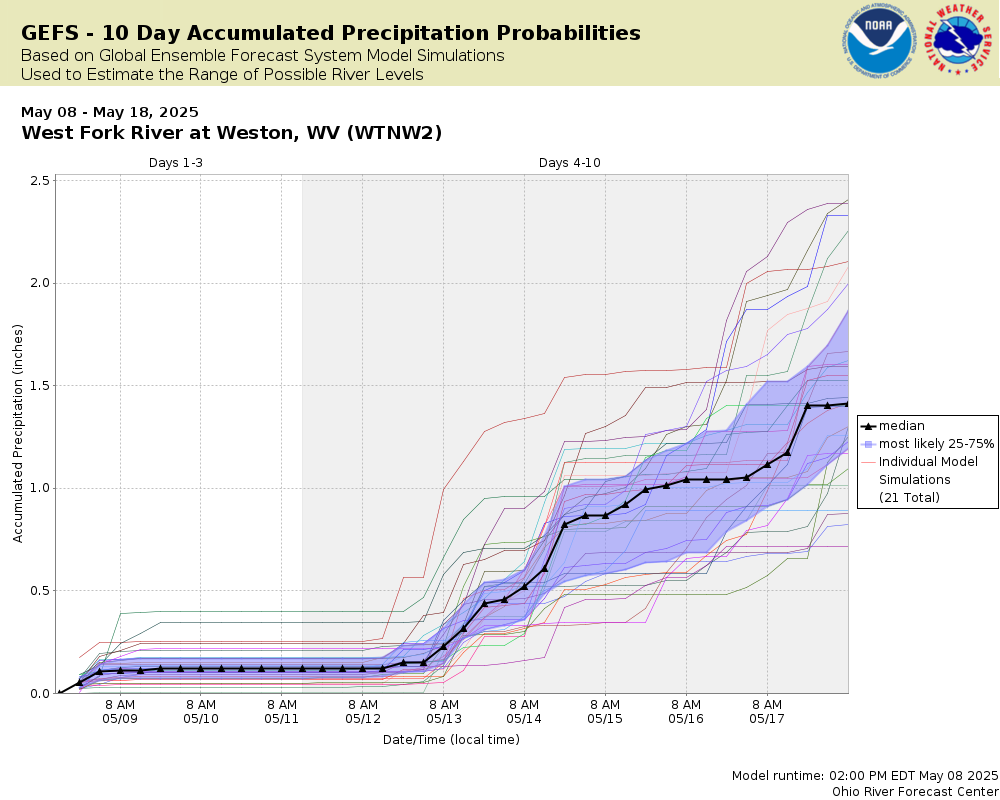This screenshot has height=800, width=1000.
Task: Click the Model runtime text
Action: (x=865, y=776)
